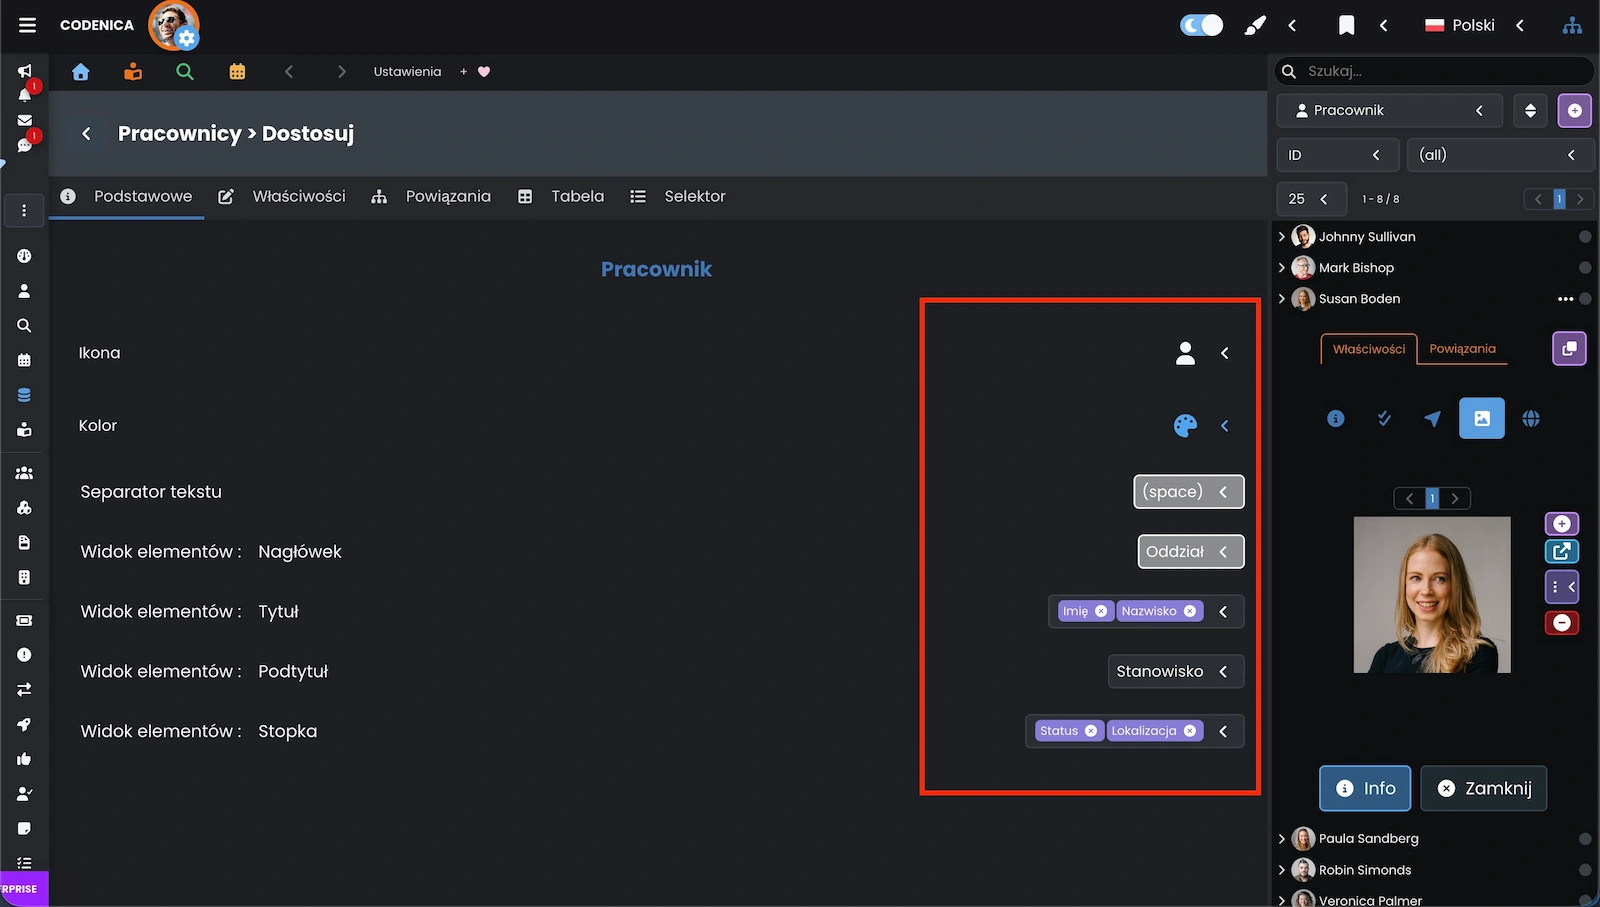Viewport: 1600px width, 907px height.
Task: Open the Stanowisko subtitle dropdown
Action: pyautogui.click(x=1174, y=672)
